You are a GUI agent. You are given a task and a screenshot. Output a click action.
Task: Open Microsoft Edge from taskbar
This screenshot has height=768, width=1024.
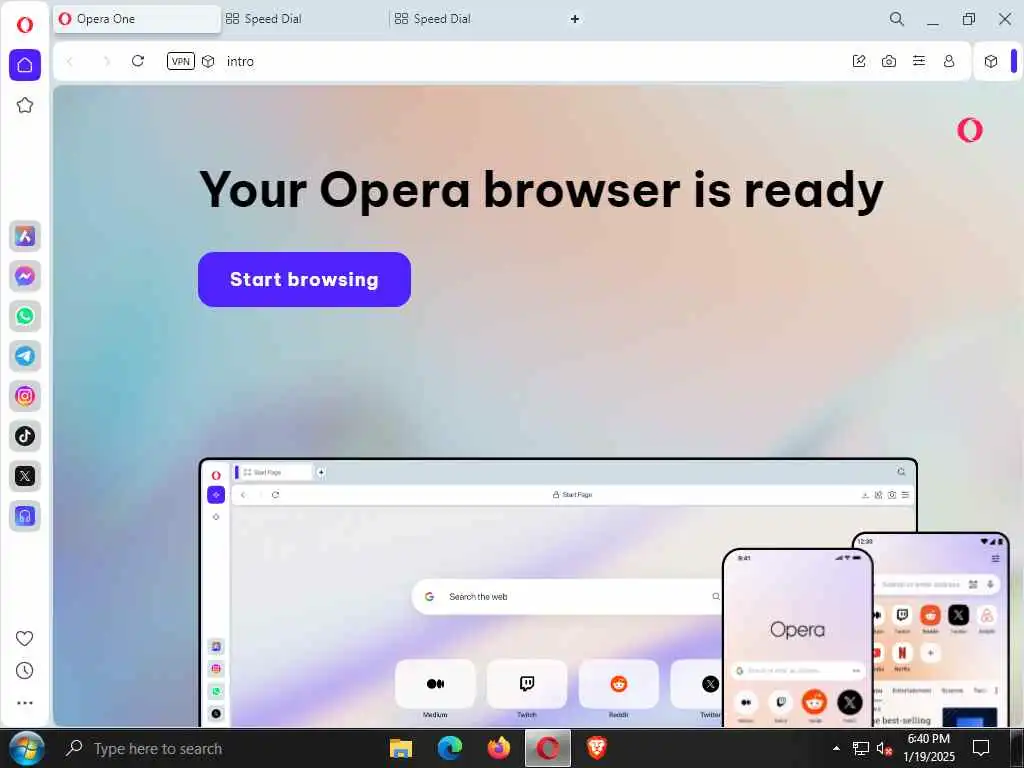pos(450,748)
